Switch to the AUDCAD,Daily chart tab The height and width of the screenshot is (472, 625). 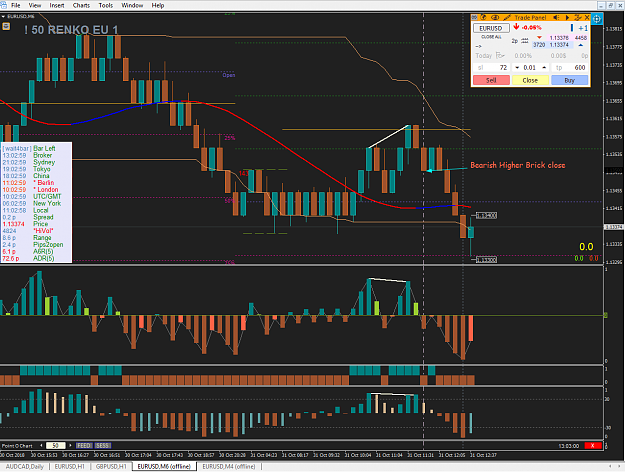pos(24,466)
